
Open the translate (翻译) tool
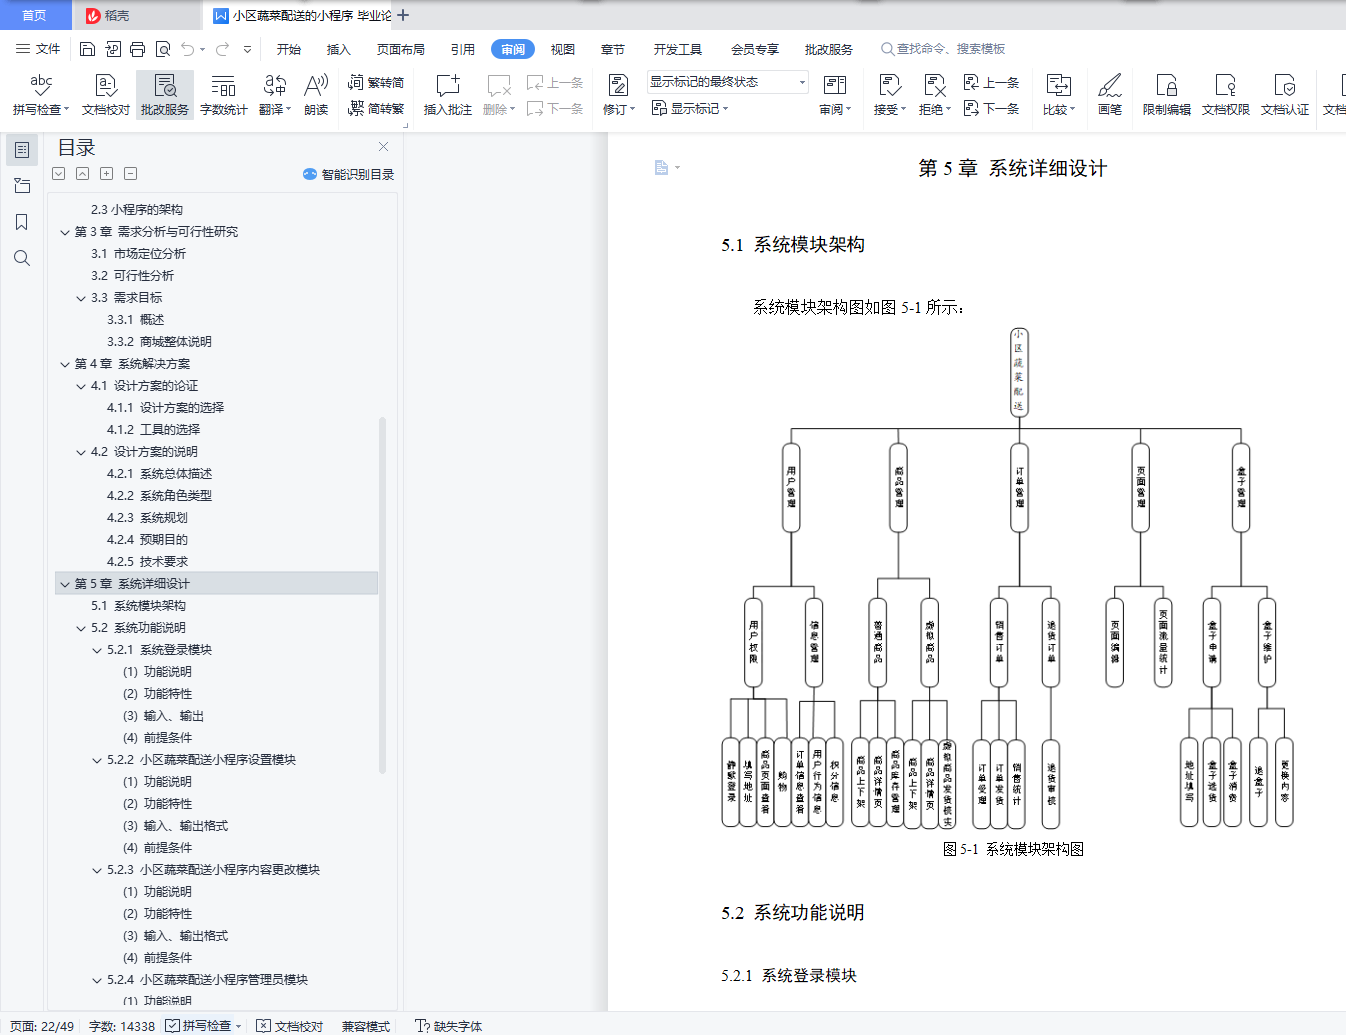275,95
